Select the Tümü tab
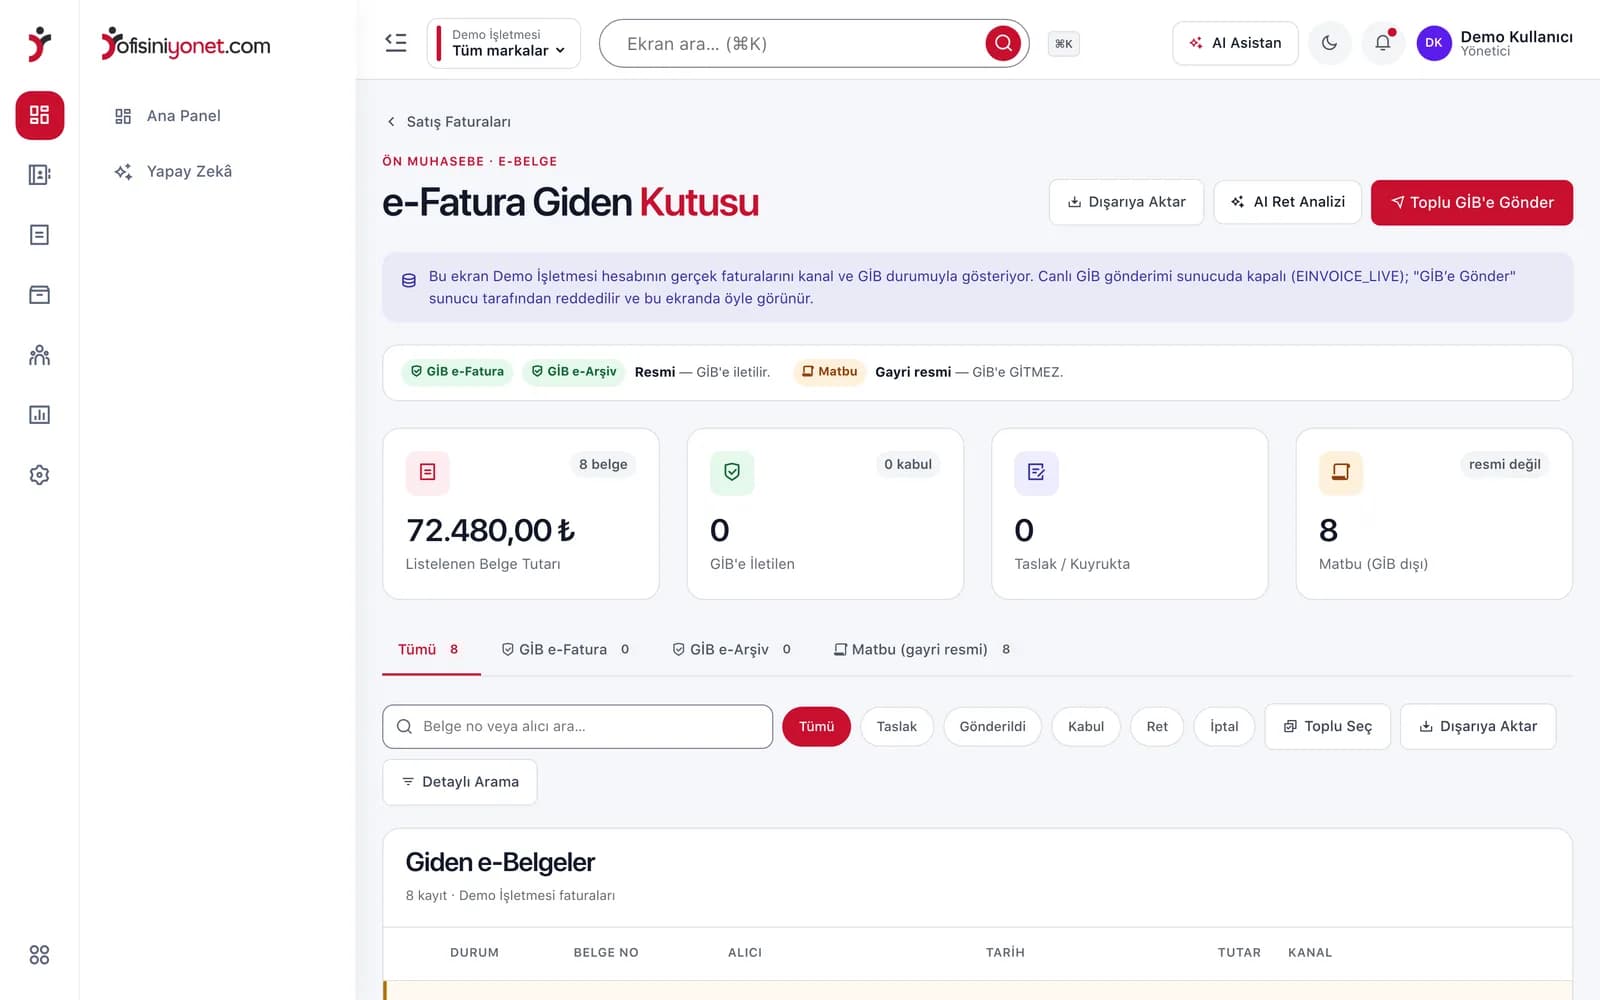 pos(430,650)
